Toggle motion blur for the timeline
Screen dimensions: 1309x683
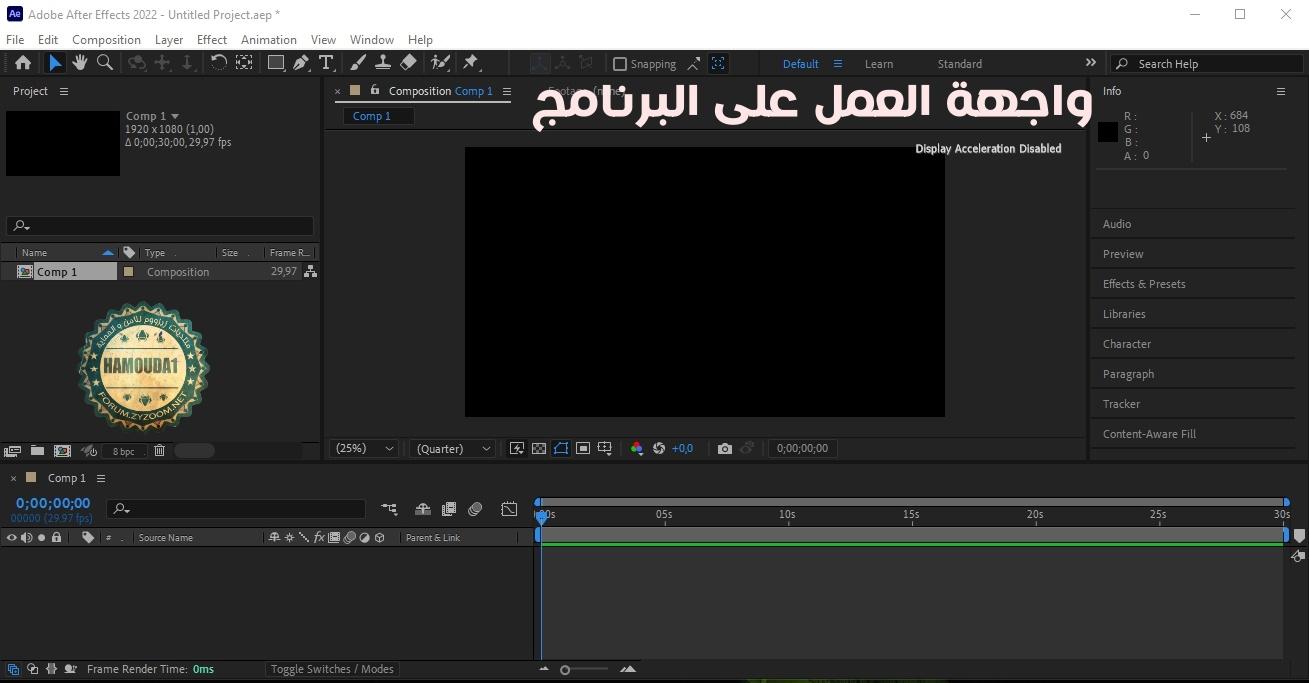475,509
